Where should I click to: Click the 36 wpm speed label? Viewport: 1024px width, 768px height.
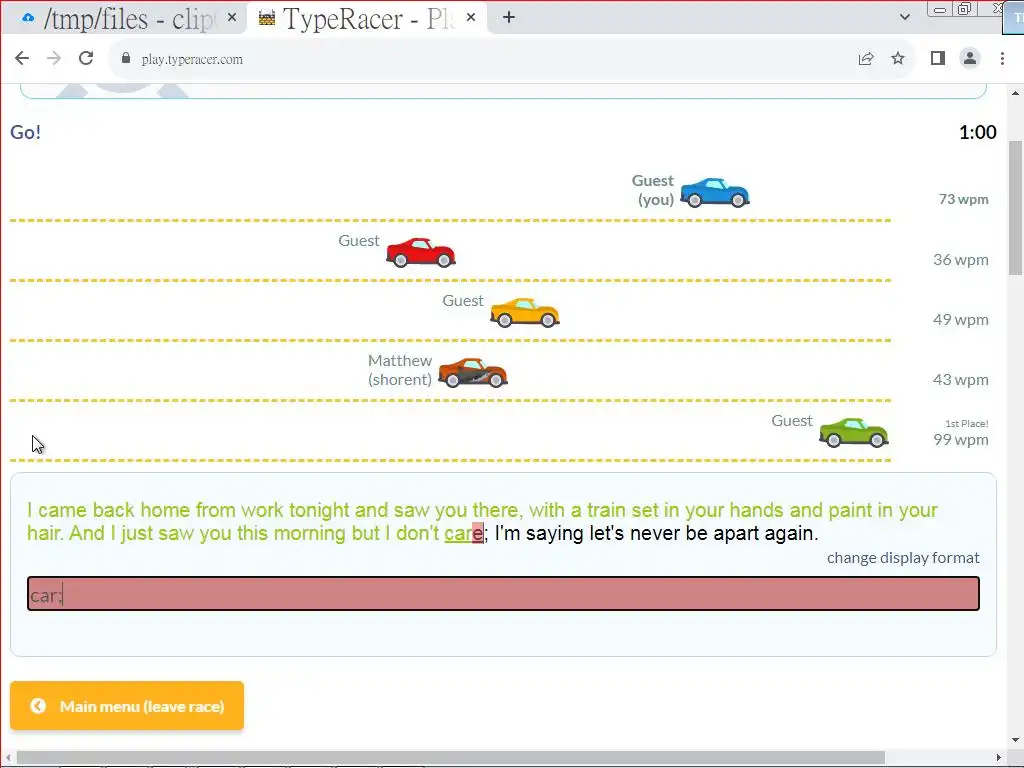[x=961, y=259]
